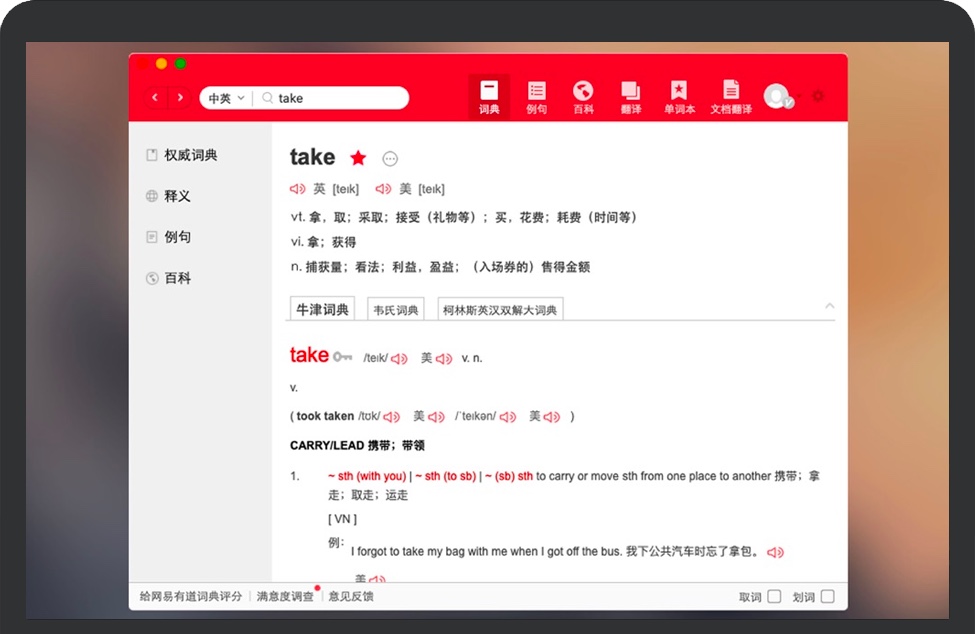Open the 意见反馈 feedback link

pos(351,597)
